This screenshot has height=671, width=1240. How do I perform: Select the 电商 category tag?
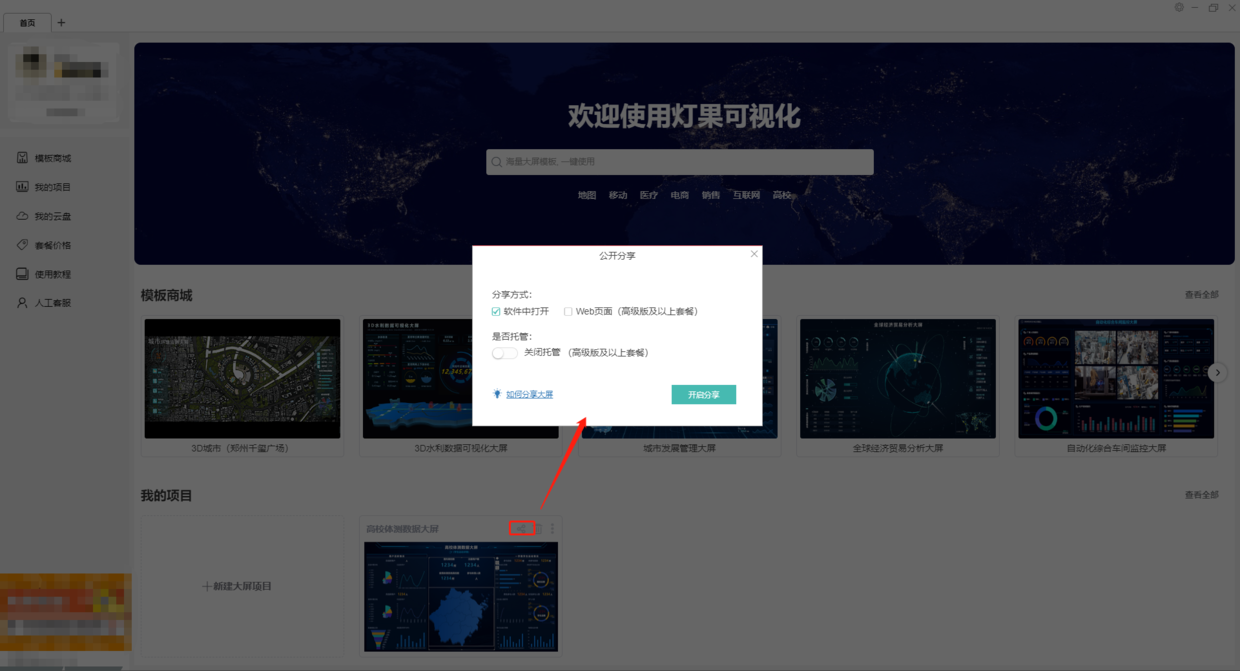(680, 195)
